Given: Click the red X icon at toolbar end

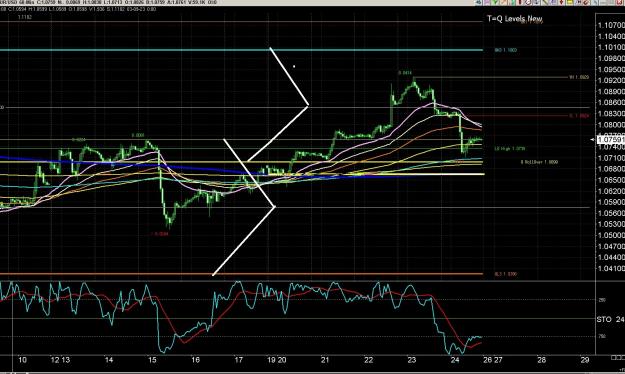Looking at the screenshot, I should [x=620, y=2].
